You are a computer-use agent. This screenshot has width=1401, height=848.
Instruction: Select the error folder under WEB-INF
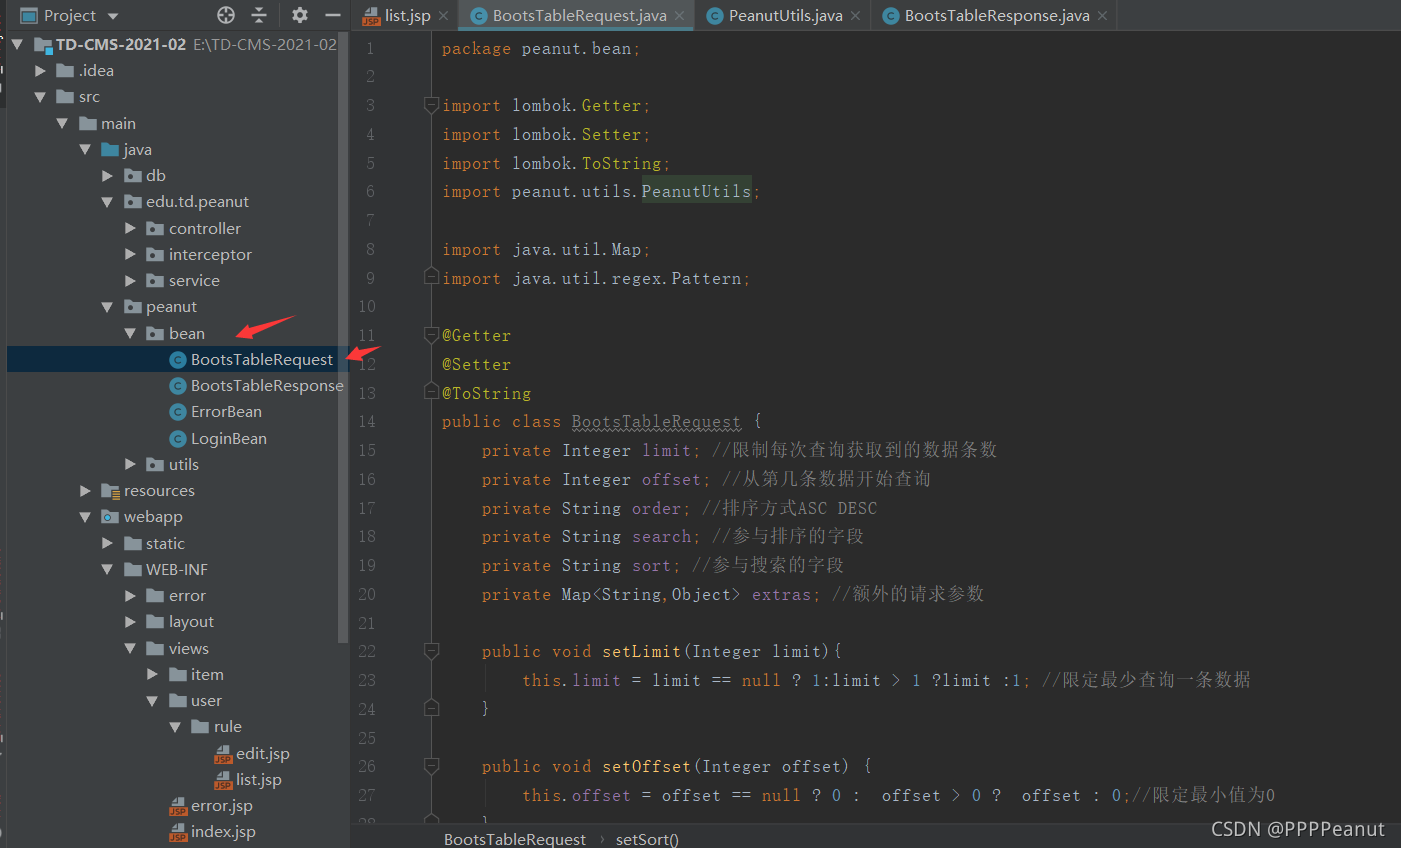187,596
